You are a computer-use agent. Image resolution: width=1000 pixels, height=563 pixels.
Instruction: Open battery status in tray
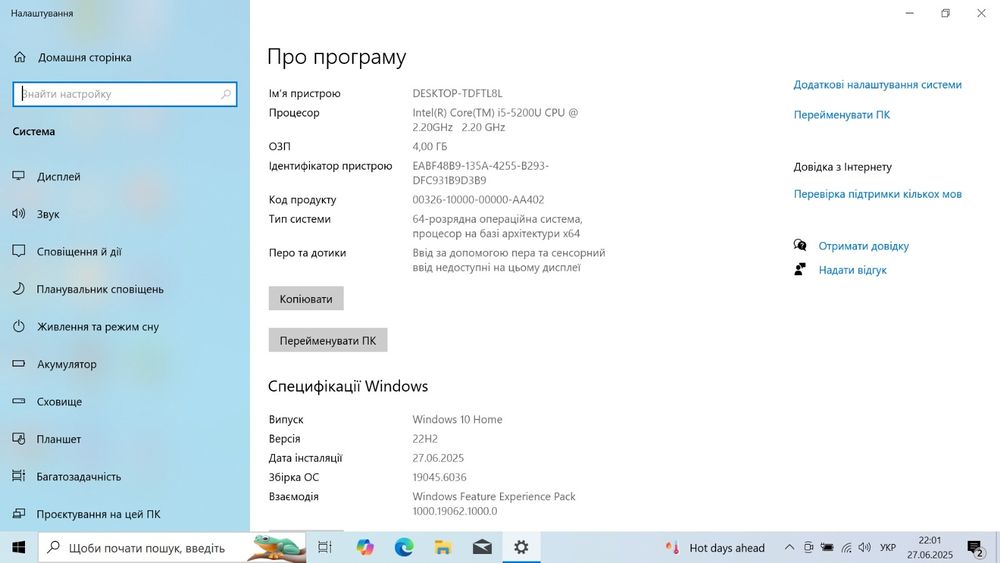(x=827, y=548)
